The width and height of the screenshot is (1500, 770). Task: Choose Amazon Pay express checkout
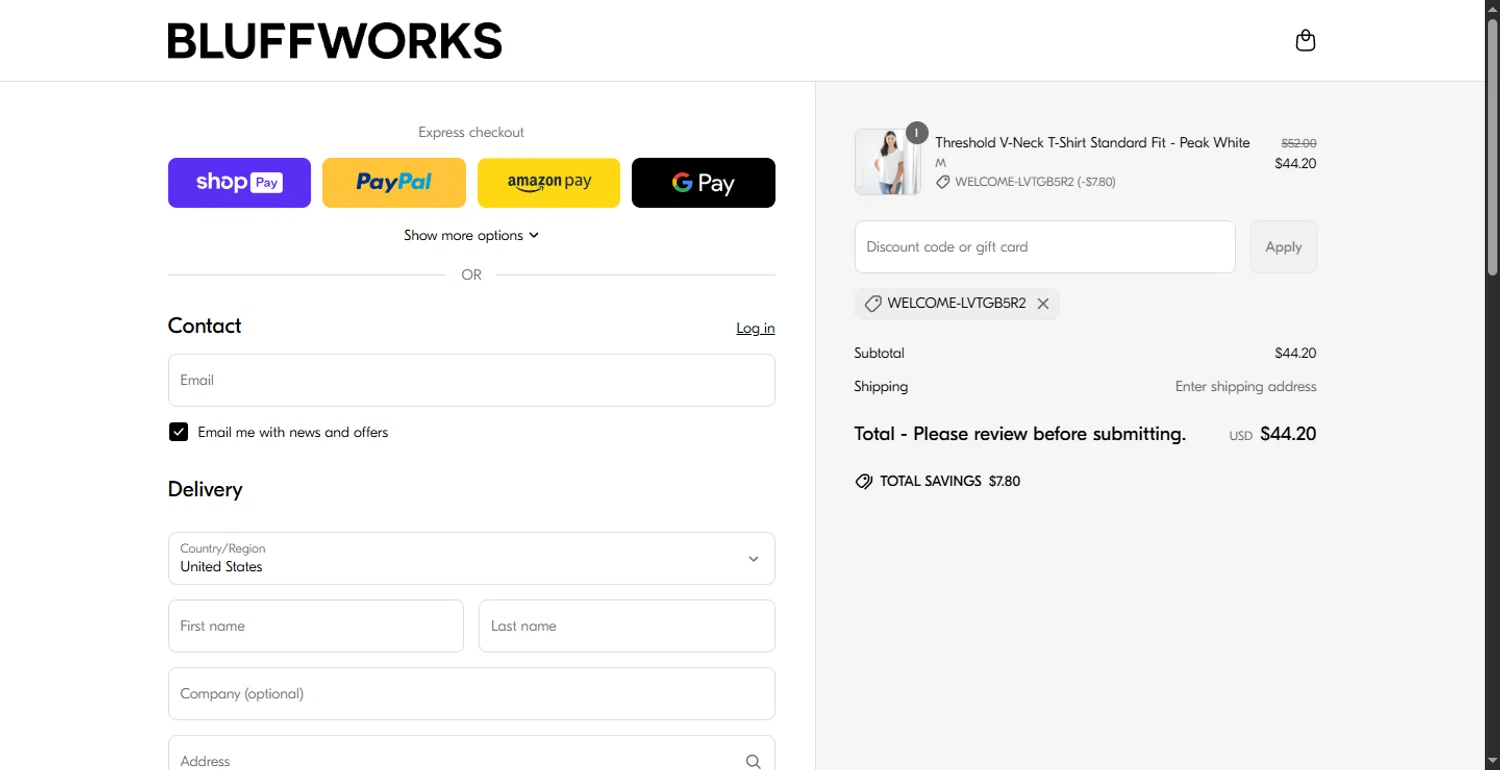[549, 183]
